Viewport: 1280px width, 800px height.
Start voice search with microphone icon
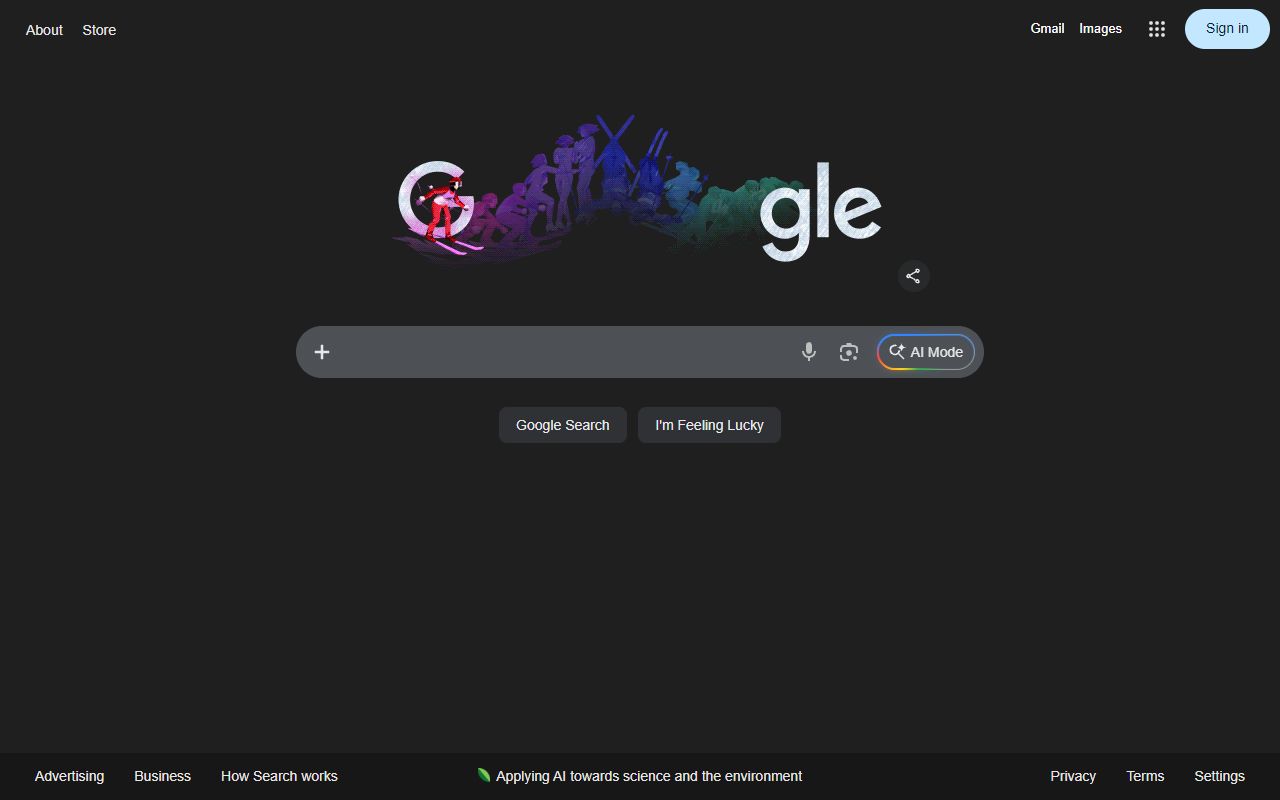(809, 352)
